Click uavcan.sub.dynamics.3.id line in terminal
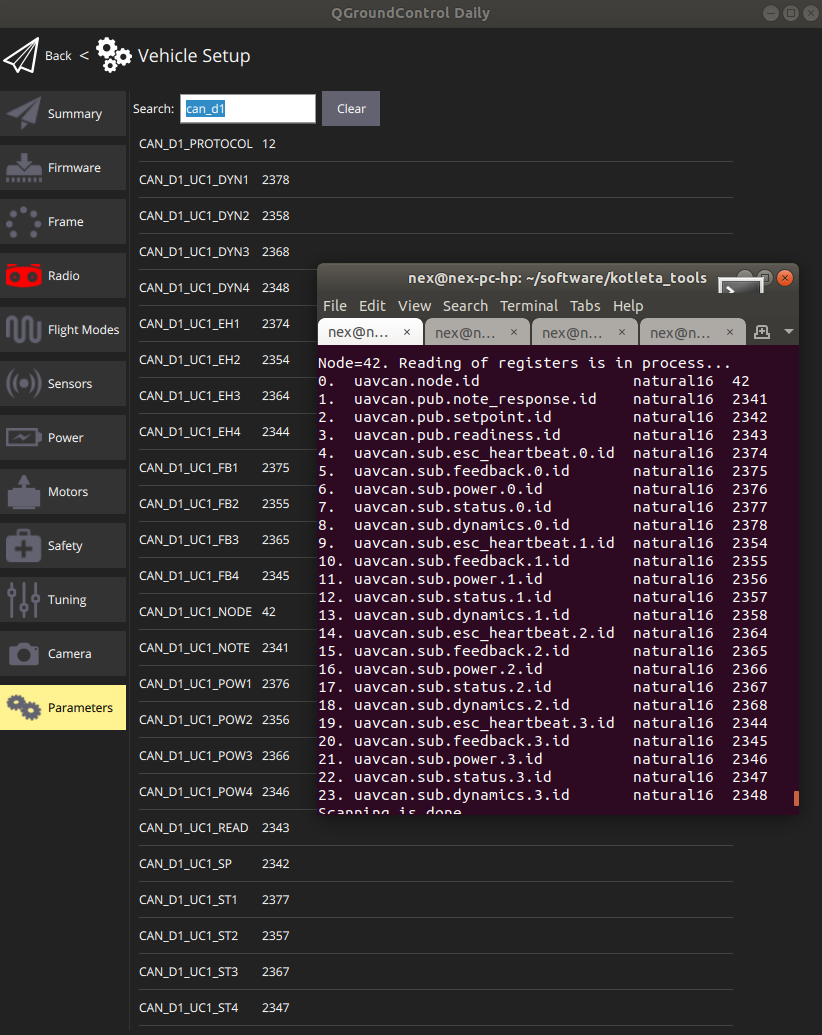This screenshot has width=822, height=1035. pos(543,795)
